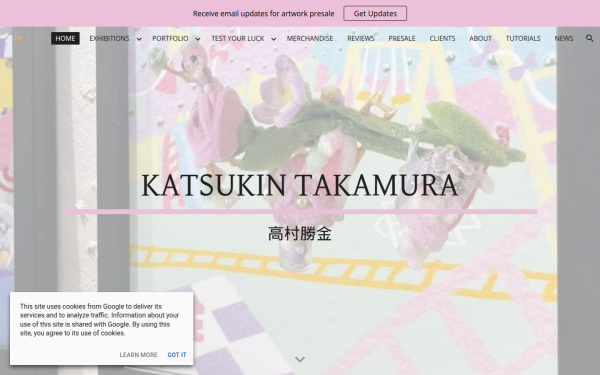Click the Get Updates button
This screenshot has height=375, width=600.
[x=375, y=13]
